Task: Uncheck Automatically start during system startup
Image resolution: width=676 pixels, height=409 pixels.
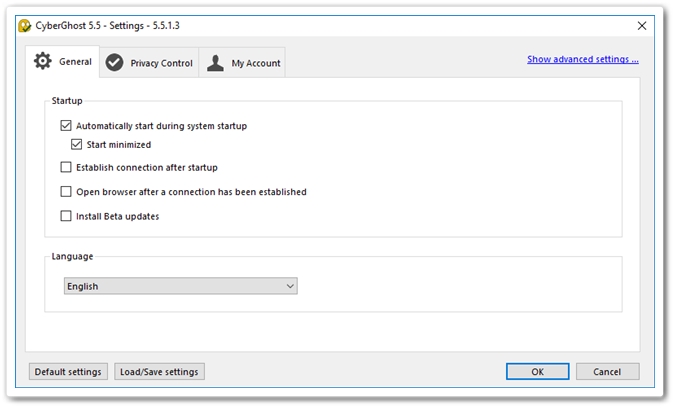Action: pos(66,126)
